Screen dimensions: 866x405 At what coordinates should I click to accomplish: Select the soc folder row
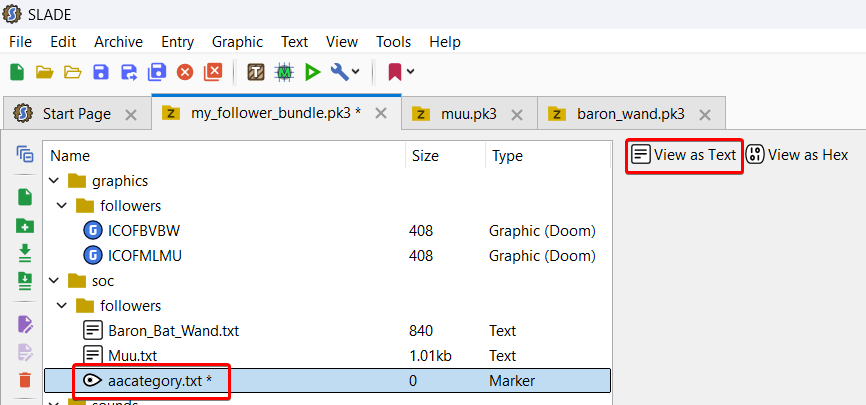(327, 281)
